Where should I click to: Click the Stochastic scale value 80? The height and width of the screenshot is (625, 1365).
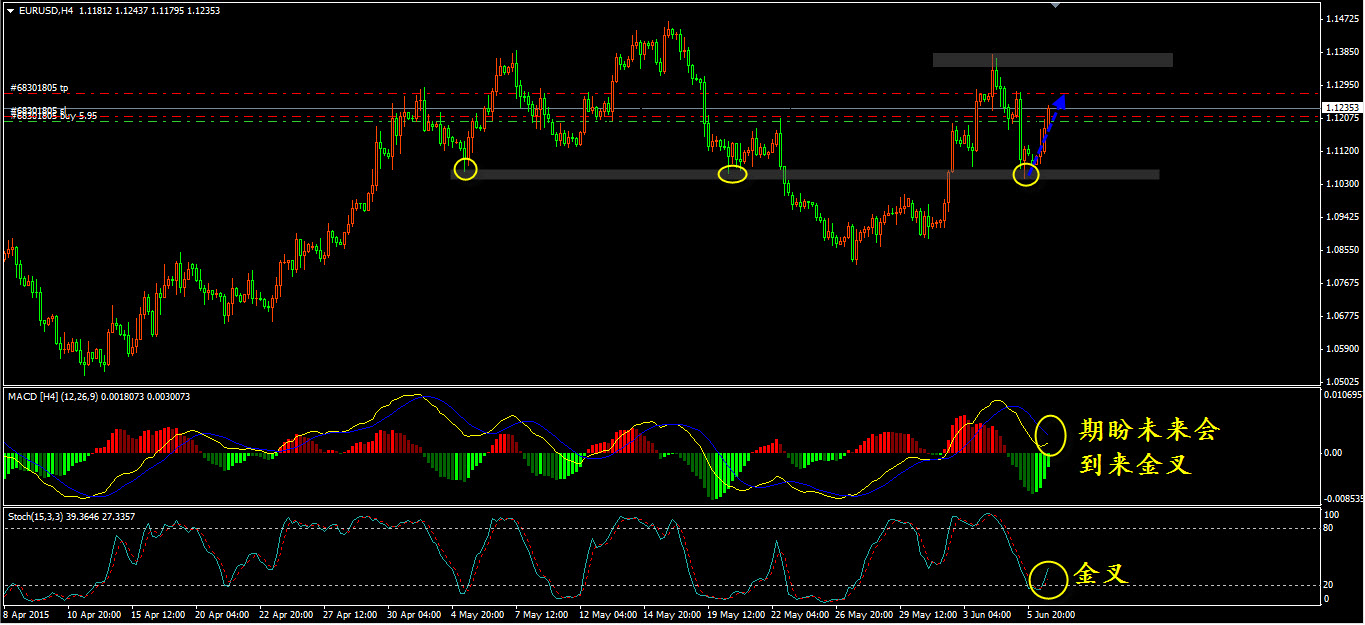pos(1329,528)
